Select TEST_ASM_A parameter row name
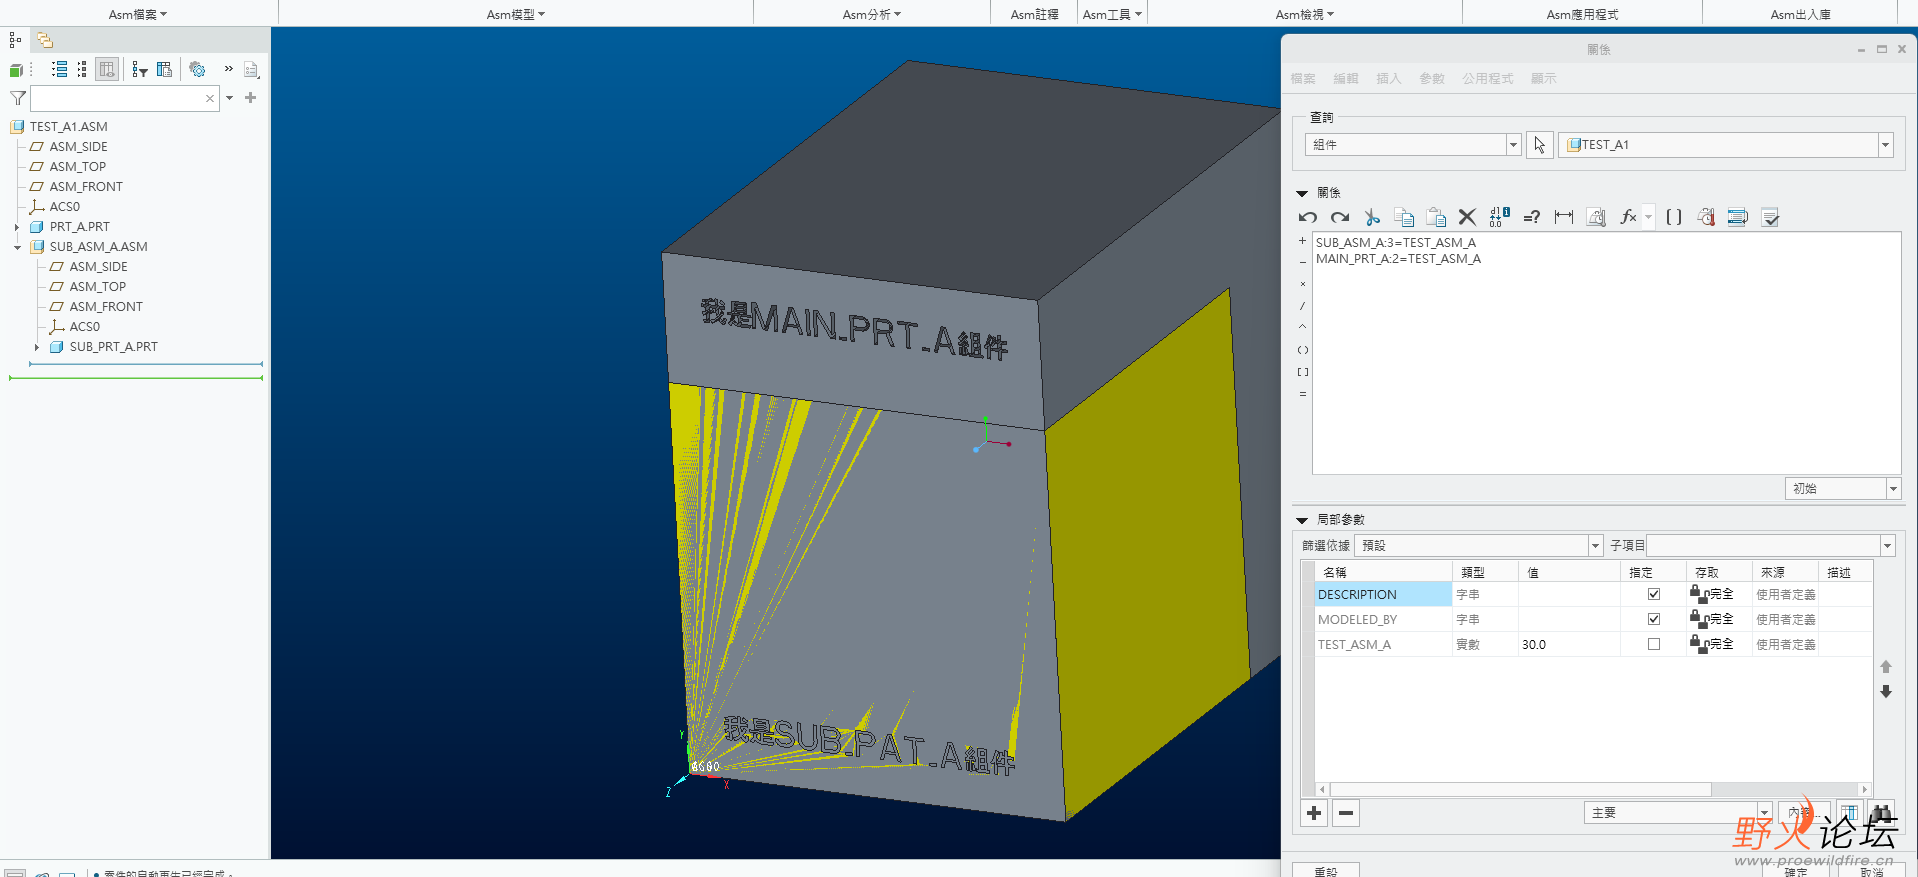The image size is (1918, 877). pos(1354,645)
